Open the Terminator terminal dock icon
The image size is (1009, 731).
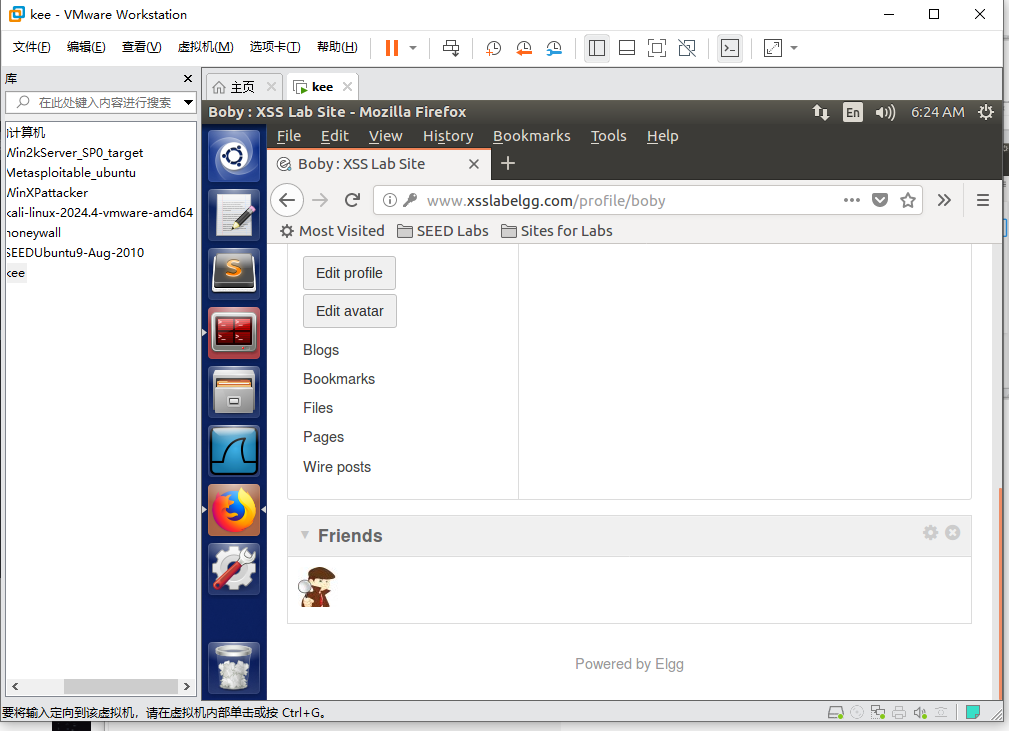coord(234,333)
